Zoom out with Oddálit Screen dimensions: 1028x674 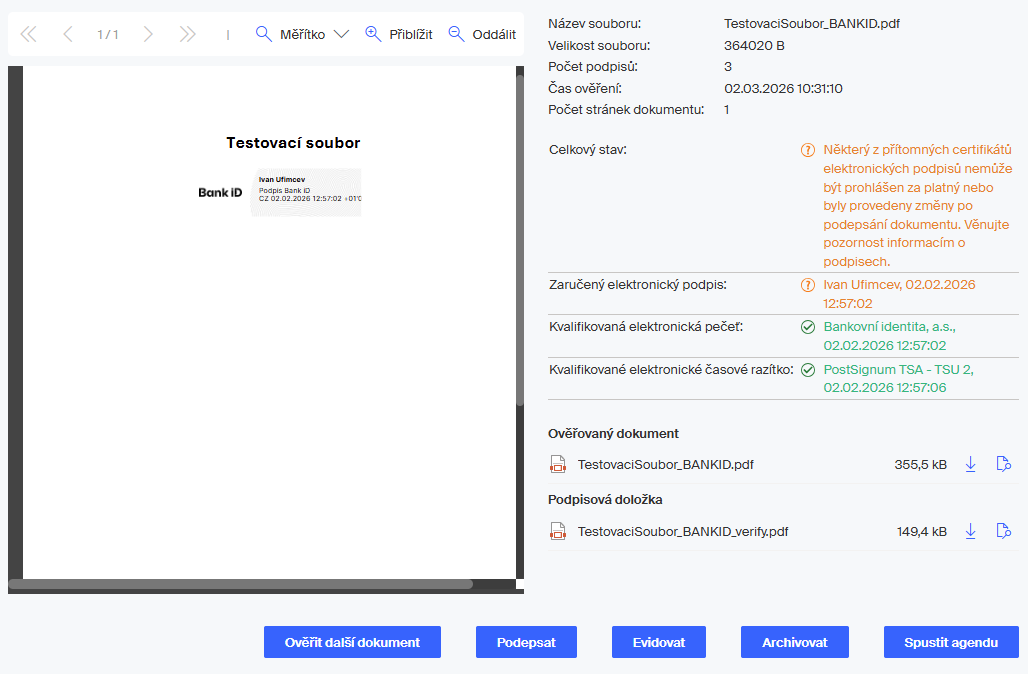pyautogui.click(x=482, y=34)
